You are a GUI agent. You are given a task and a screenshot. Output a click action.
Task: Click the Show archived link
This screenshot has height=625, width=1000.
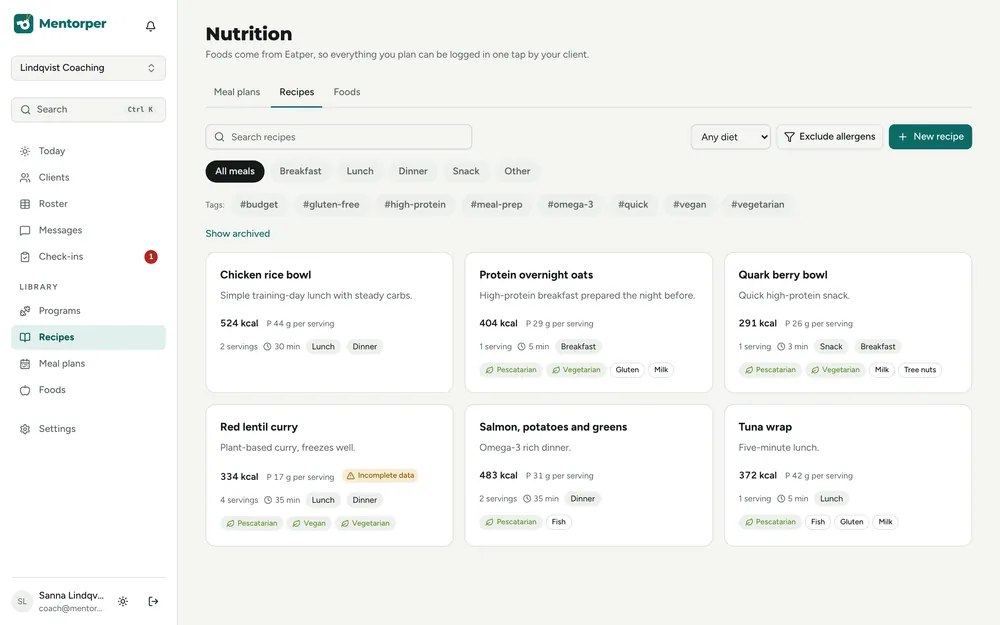238,234
